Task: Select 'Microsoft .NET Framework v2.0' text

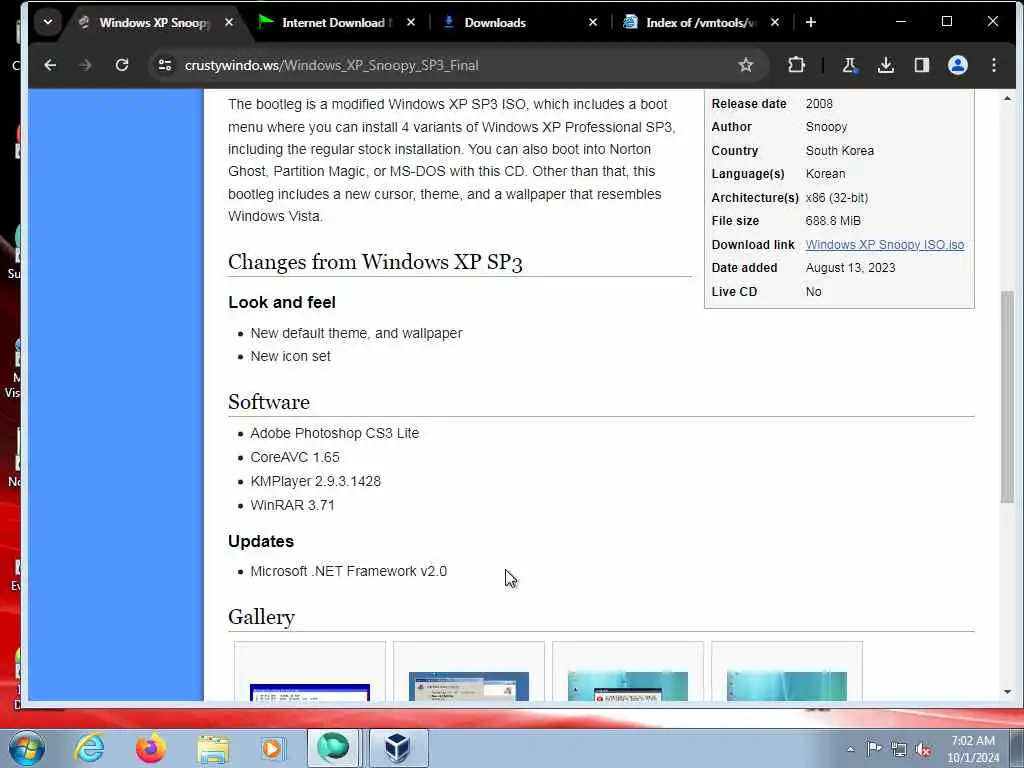Action: click(x=348, y=571)
